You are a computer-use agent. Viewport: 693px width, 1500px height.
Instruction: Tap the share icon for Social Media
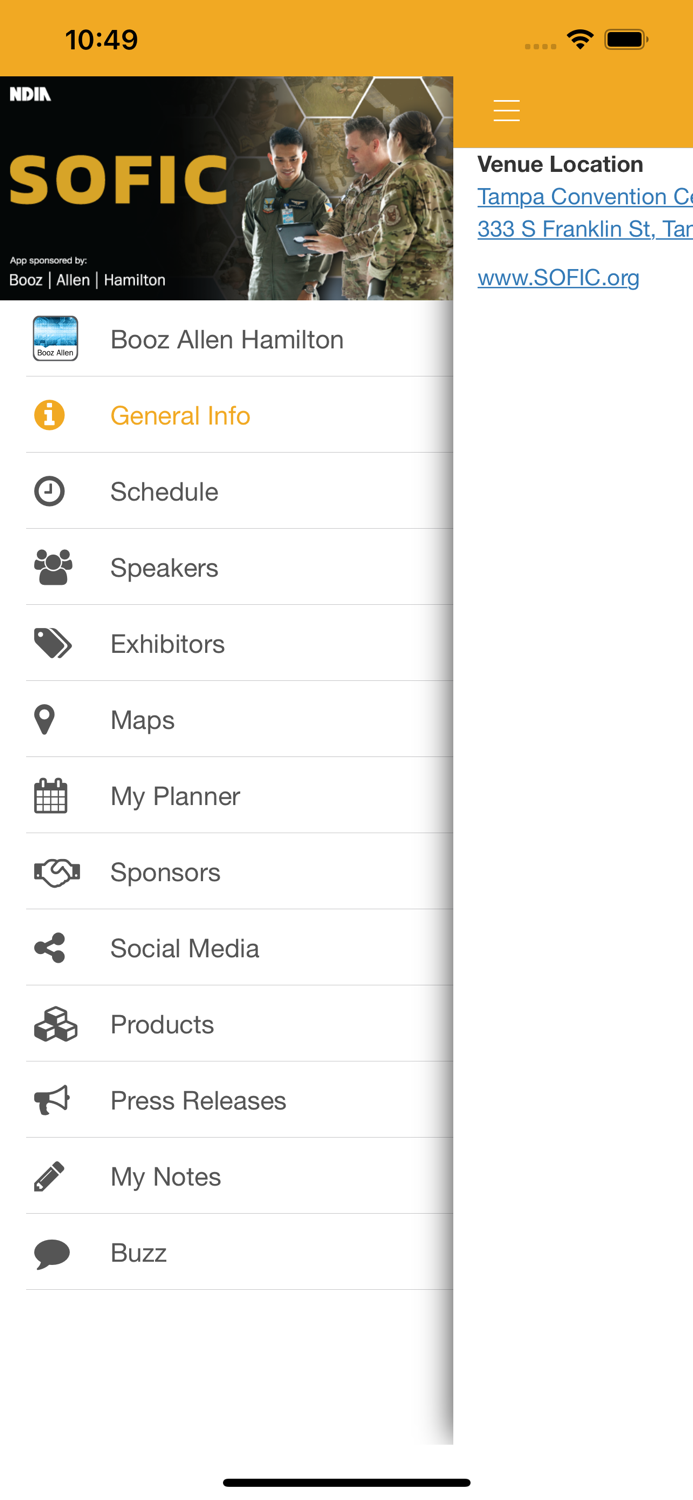click(x=50, y=948)
